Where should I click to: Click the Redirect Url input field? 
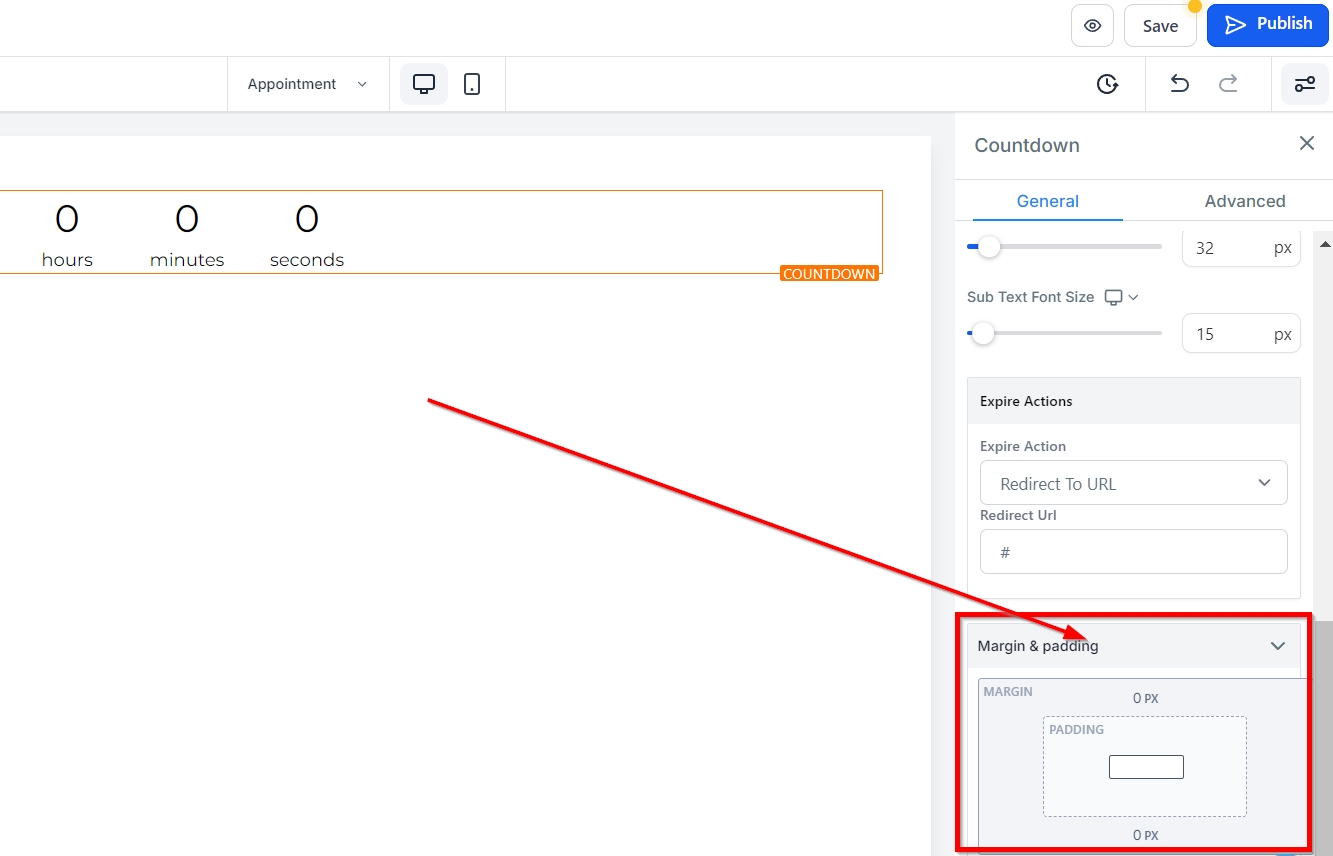(1133, 552)
